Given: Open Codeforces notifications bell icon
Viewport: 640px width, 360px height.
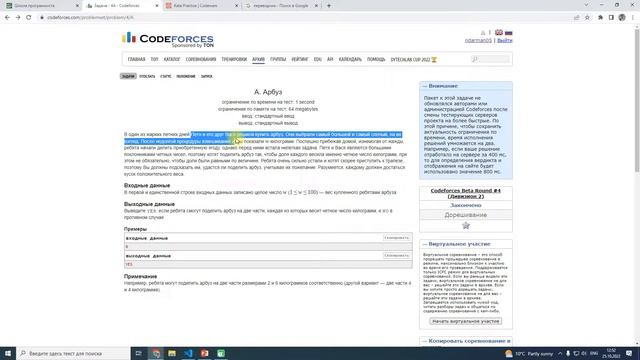Looking at the screenshot, I should click(483, 33).
